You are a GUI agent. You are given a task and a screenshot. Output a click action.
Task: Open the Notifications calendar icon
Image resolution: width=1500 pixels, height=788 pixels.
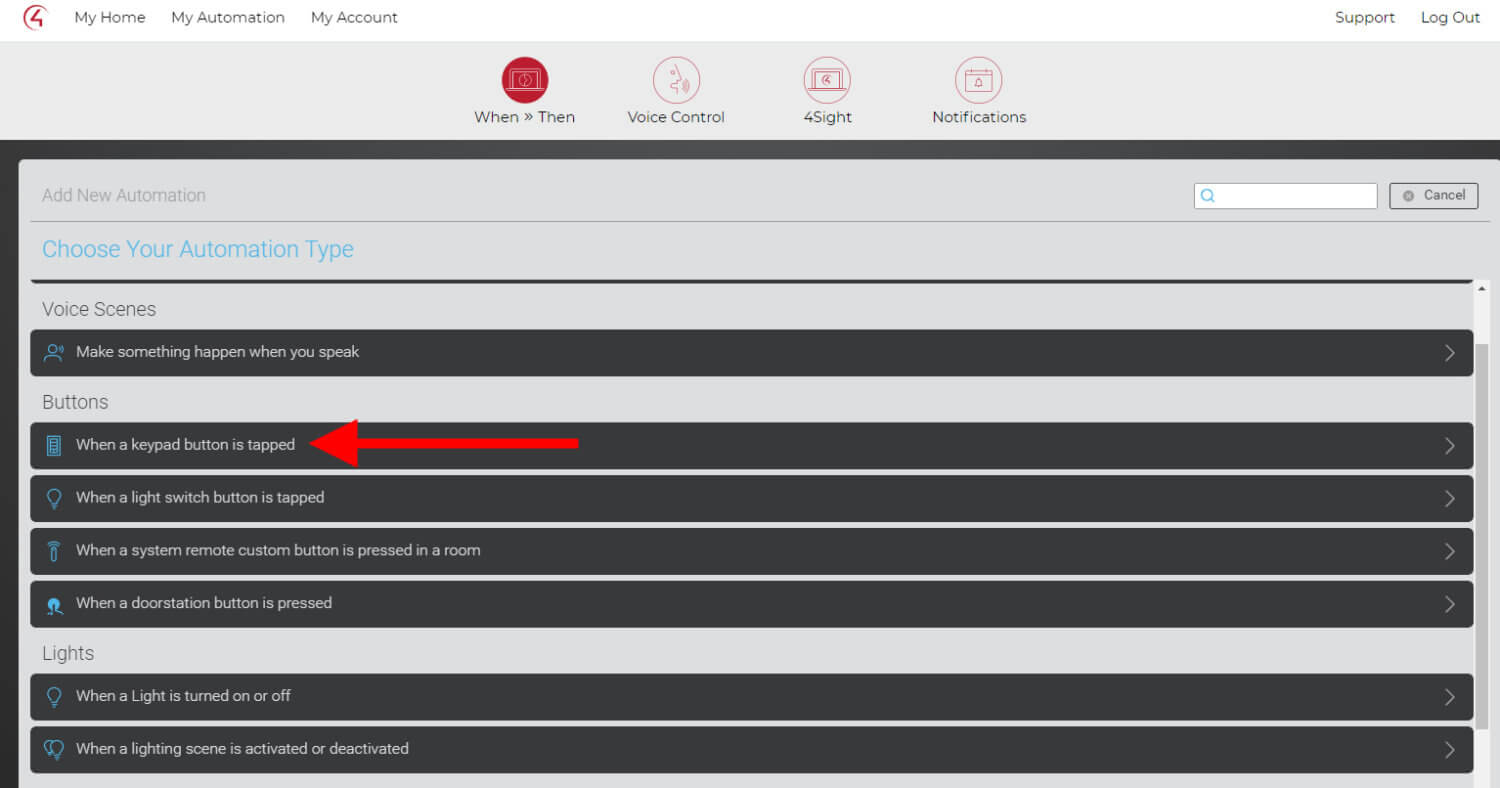(x=978, y=80)
